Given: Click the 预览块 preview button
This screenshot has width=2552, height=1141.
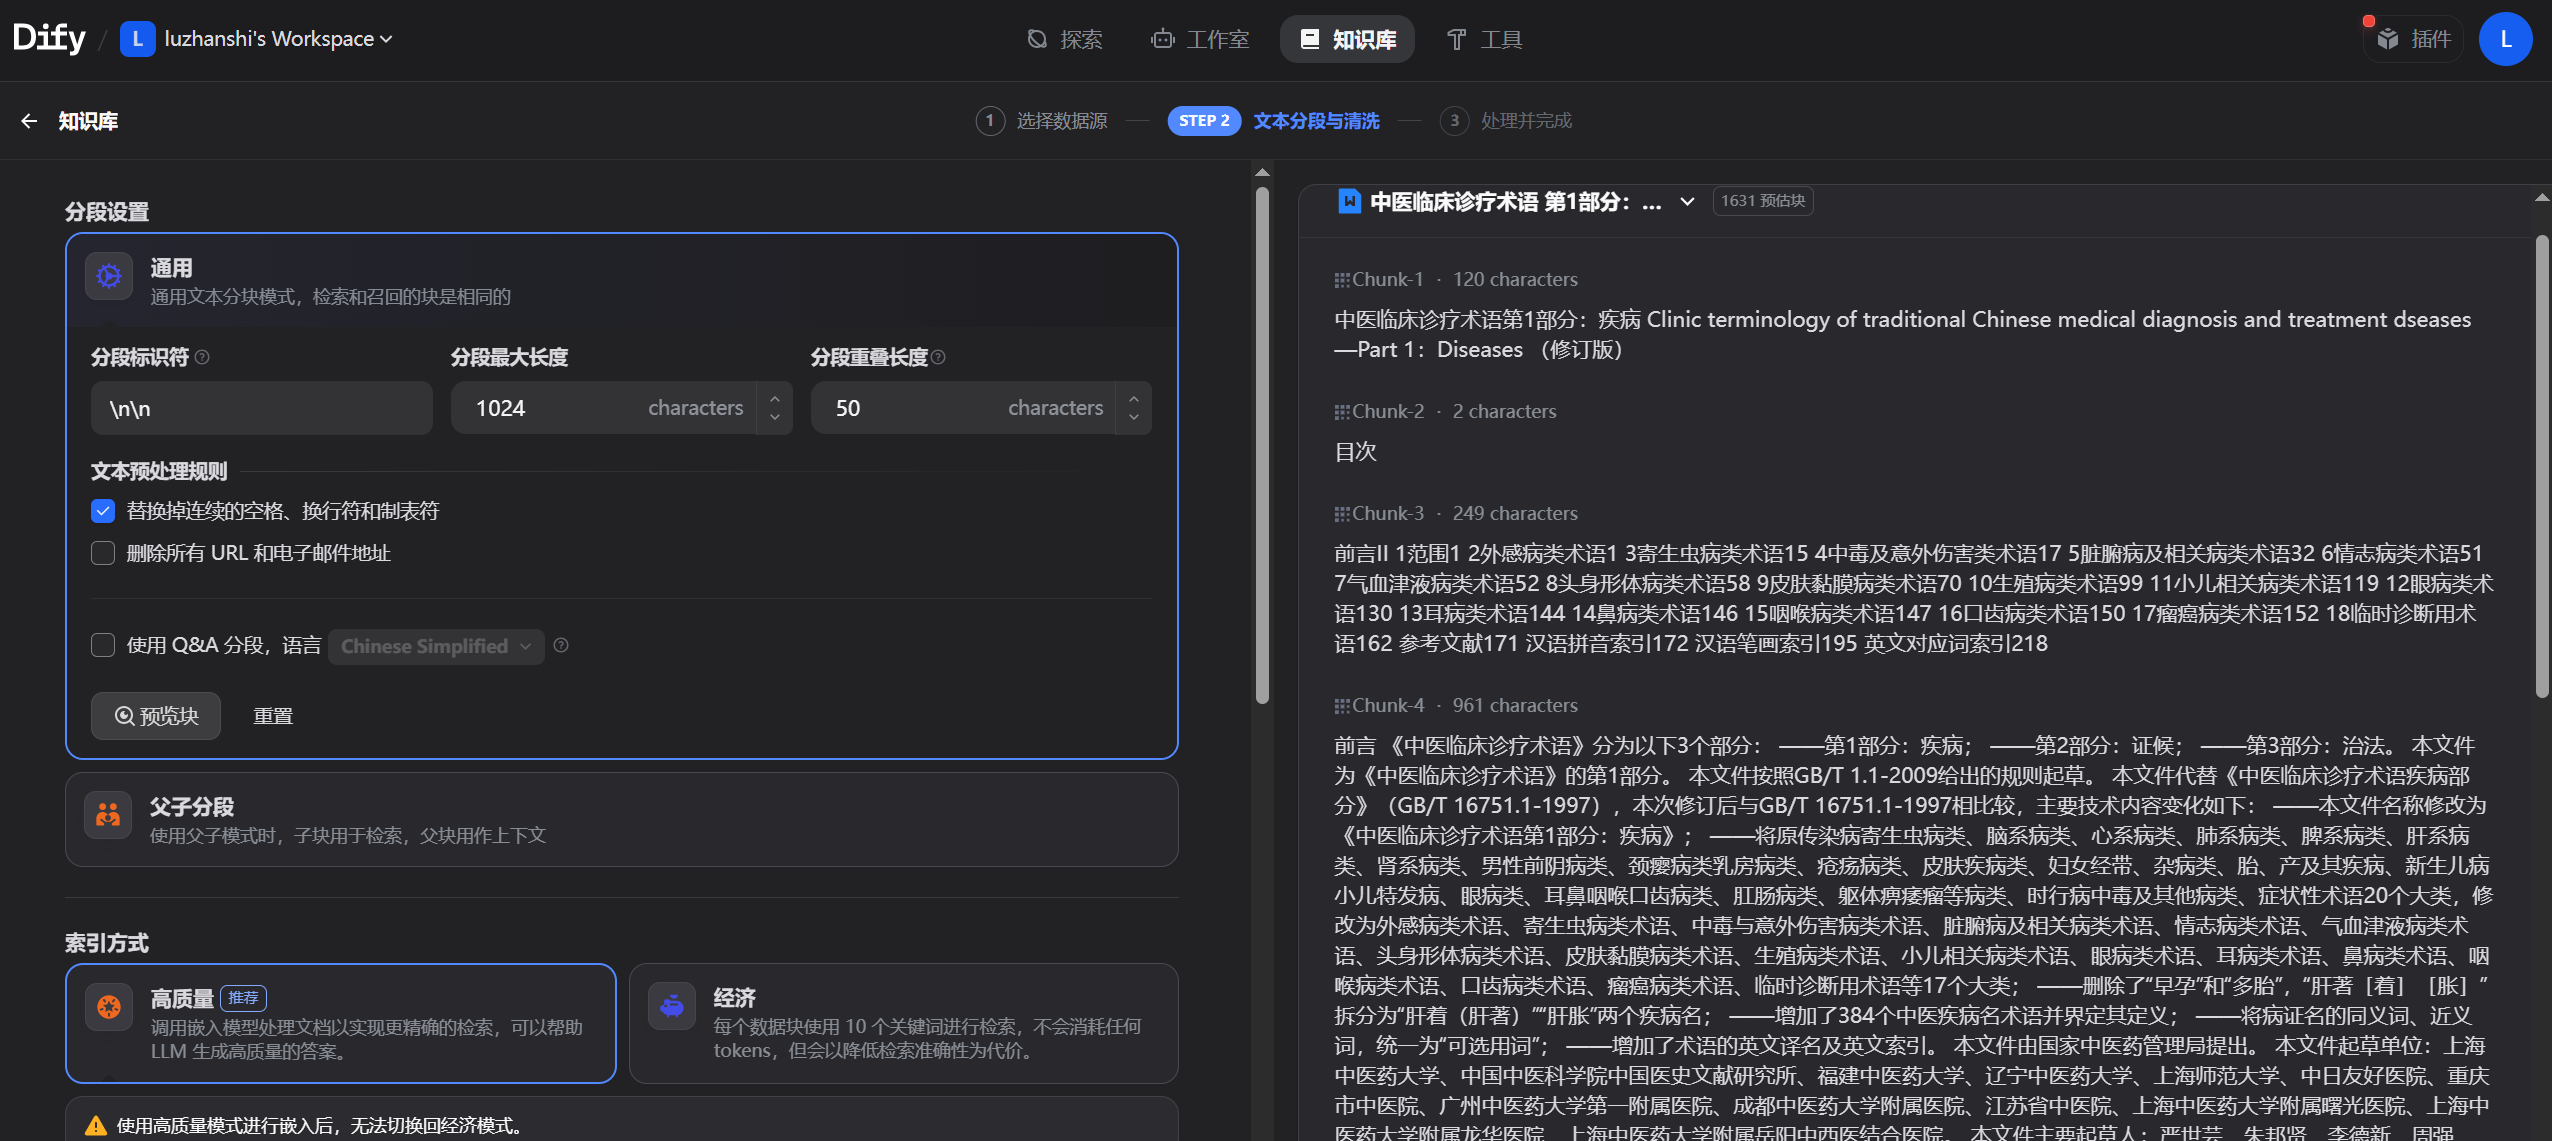Looking at the screenshot, I should click(x=156, y=716).
